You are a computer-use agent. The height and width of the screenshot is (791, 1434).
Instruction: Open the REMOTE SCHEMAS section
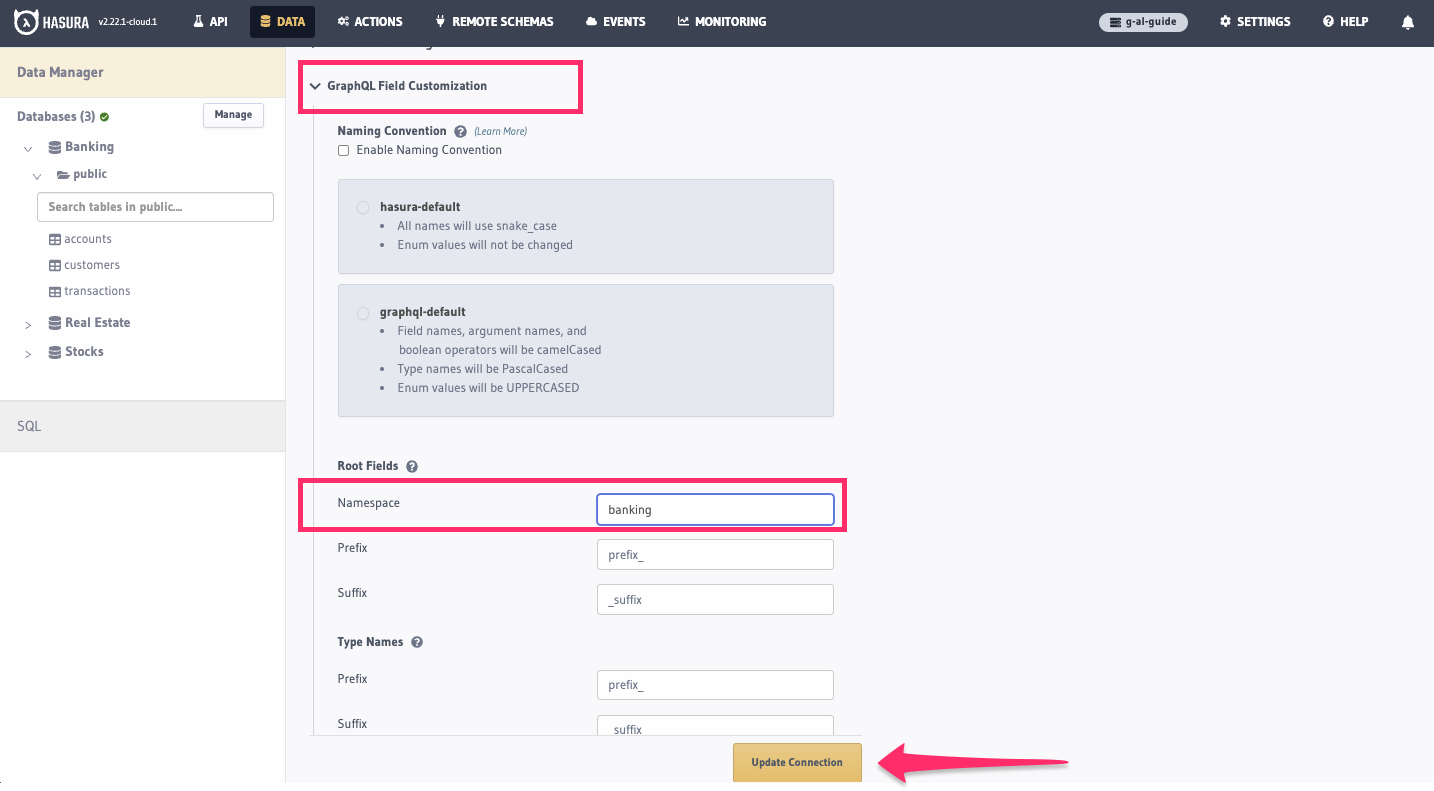click(494, 20)
